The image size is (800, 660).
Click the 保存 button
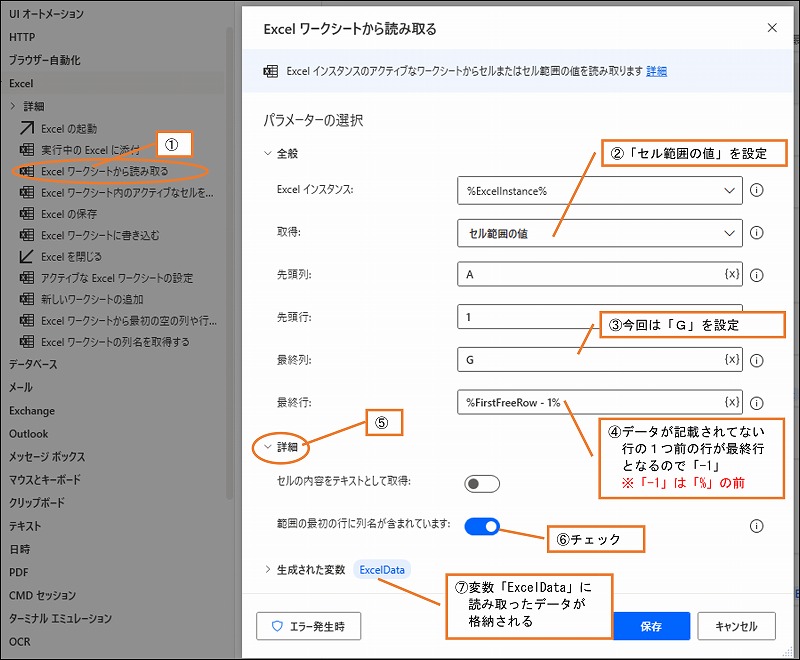click(x=652, y=626)
